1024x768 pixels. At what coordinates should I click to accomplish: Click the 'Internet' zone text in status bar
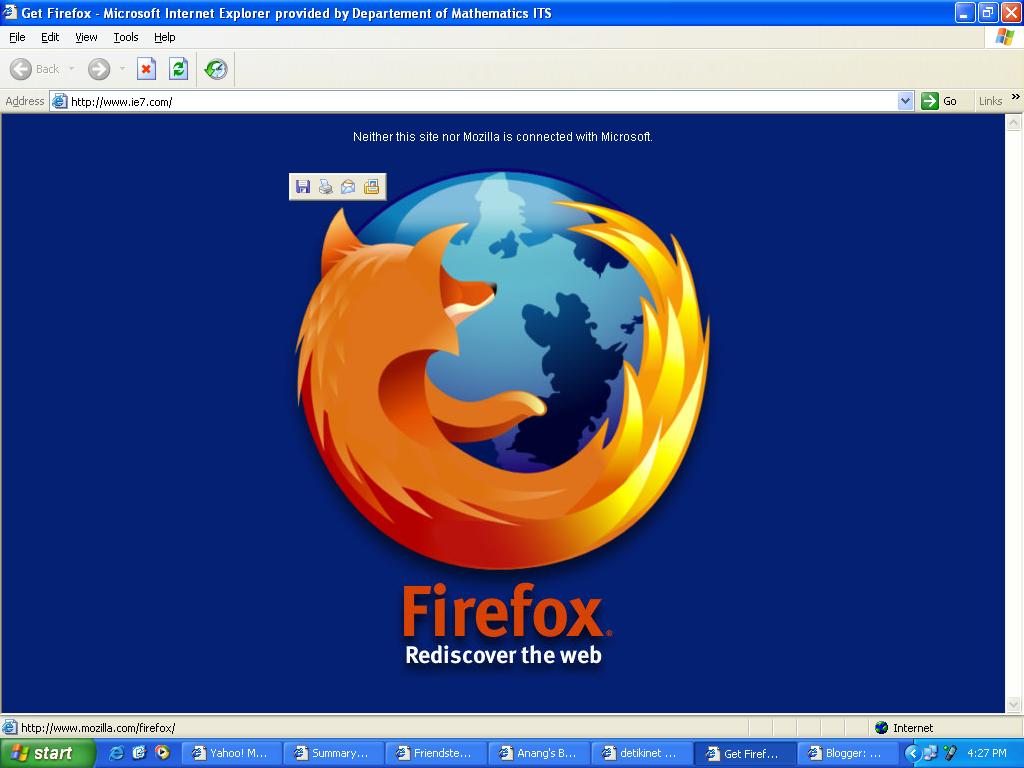(913, 728)
